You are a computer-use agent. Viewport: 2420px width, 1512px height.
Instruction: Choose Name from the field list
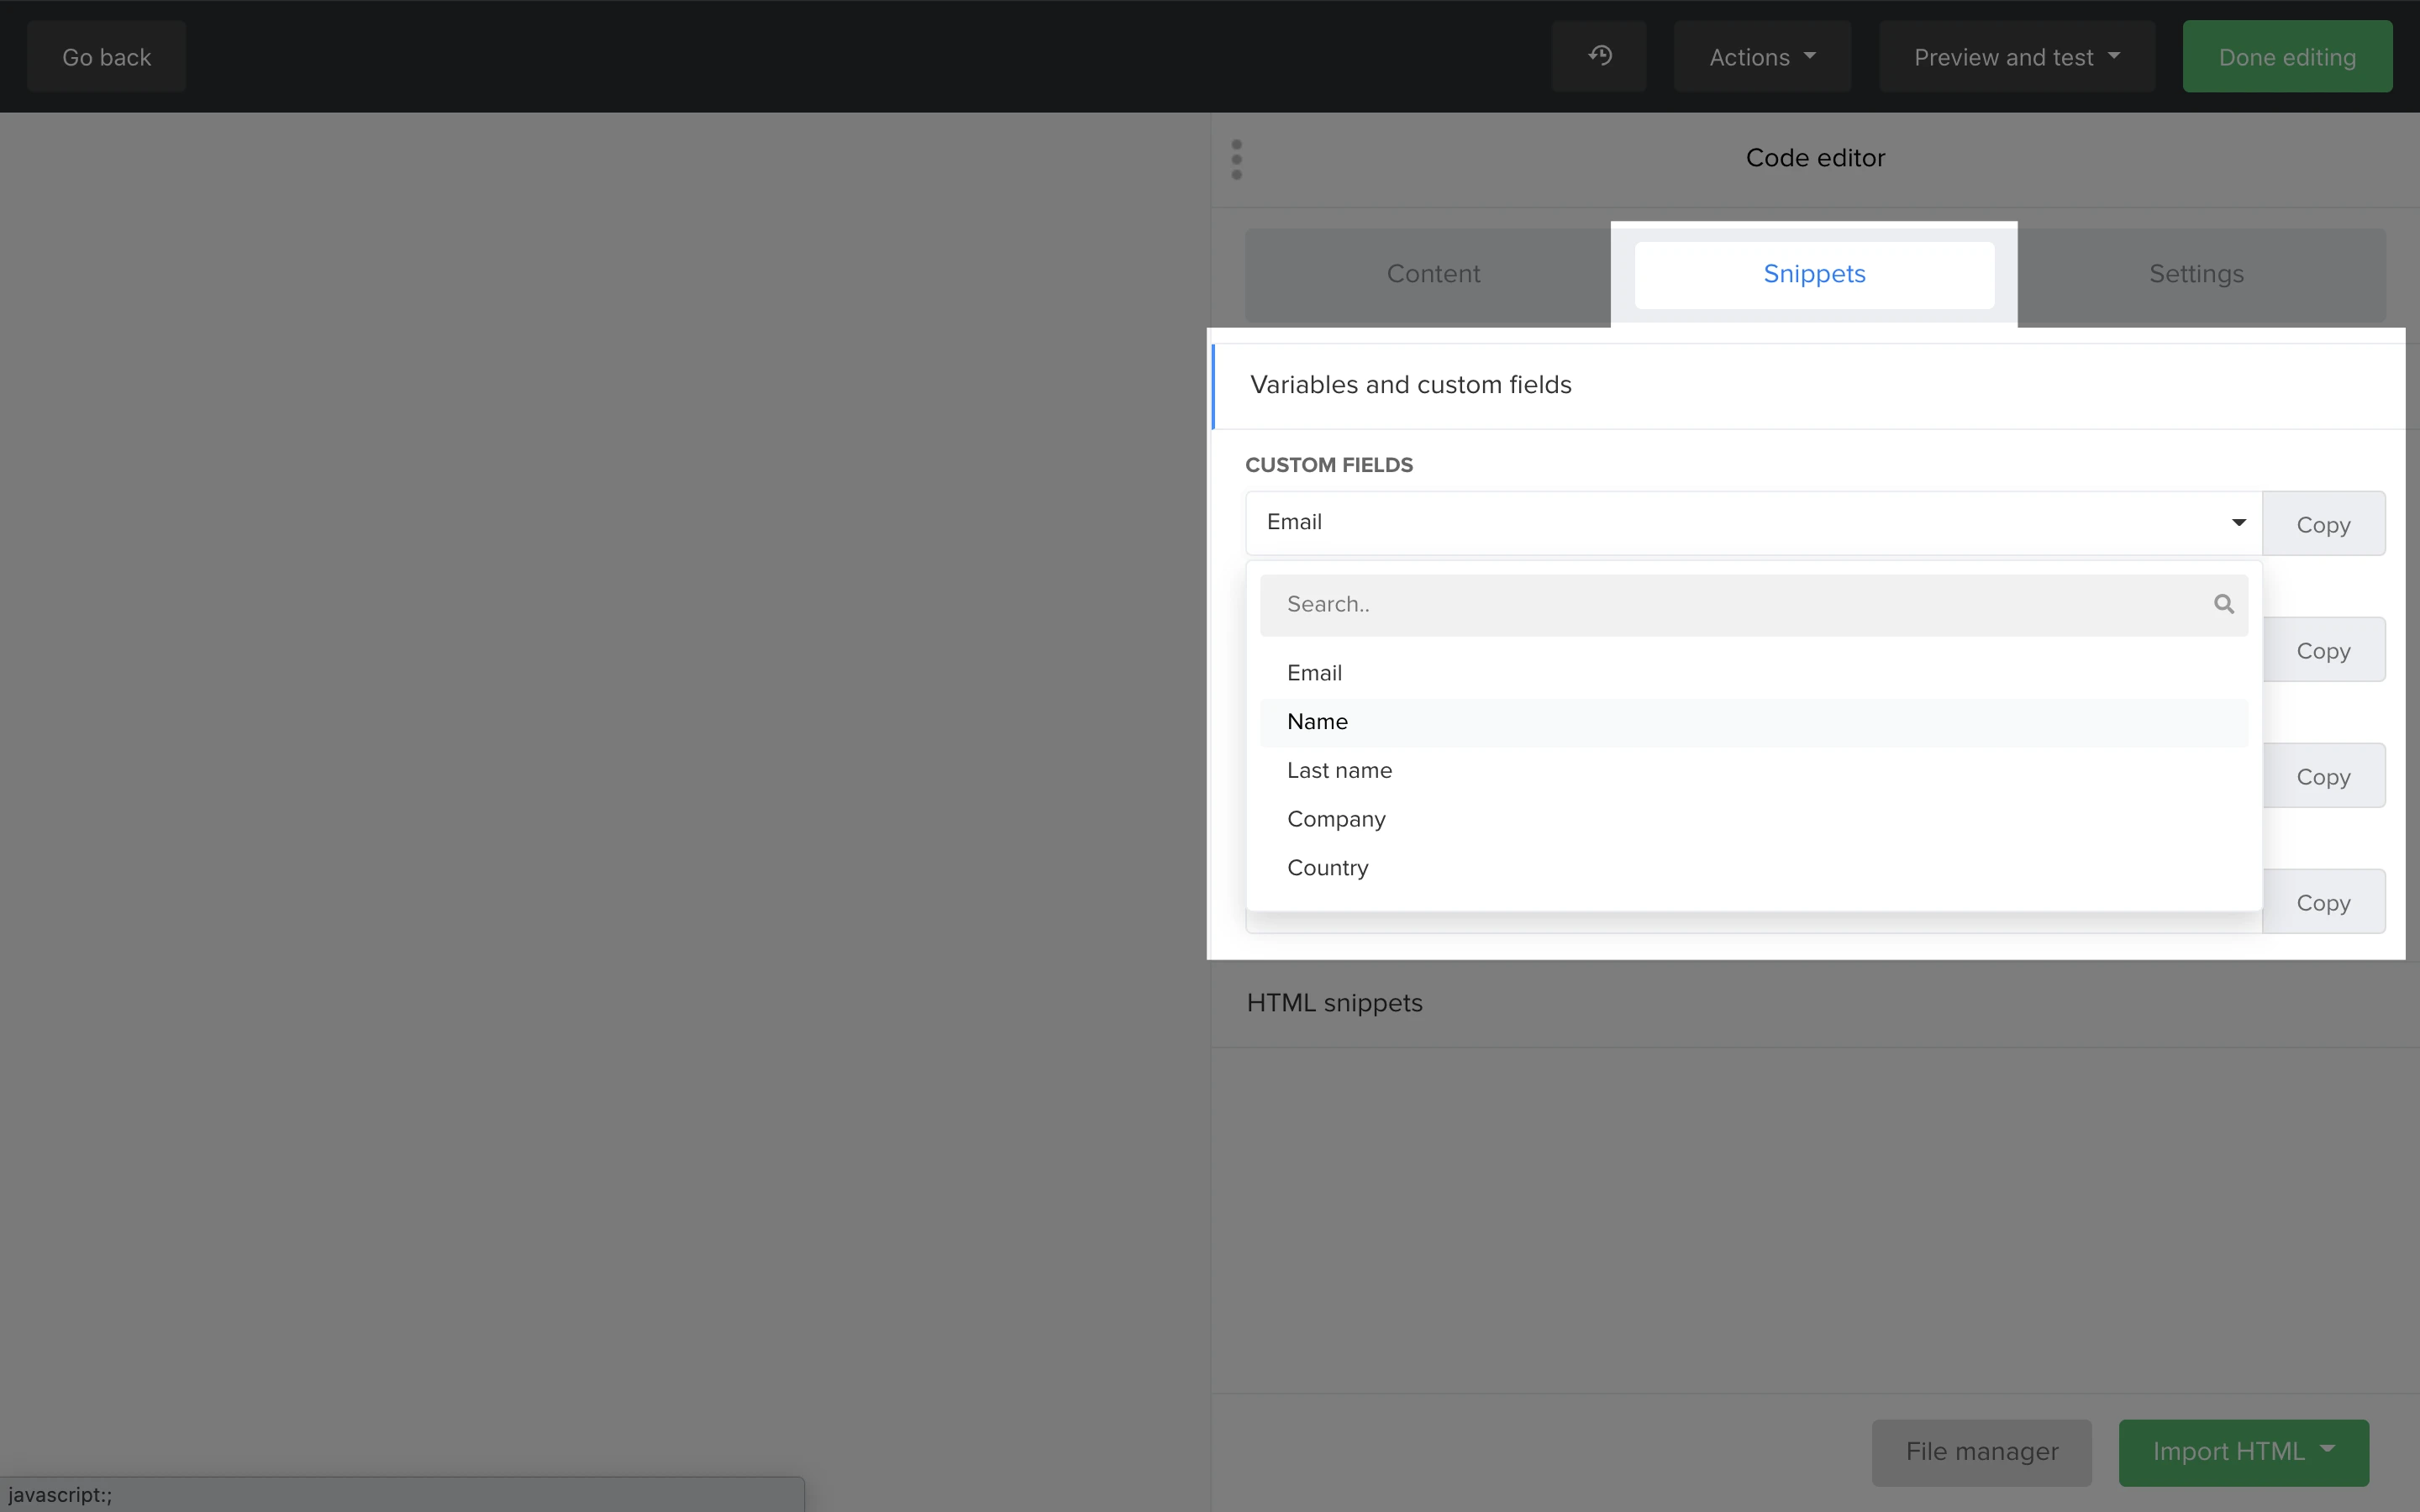1317,722
